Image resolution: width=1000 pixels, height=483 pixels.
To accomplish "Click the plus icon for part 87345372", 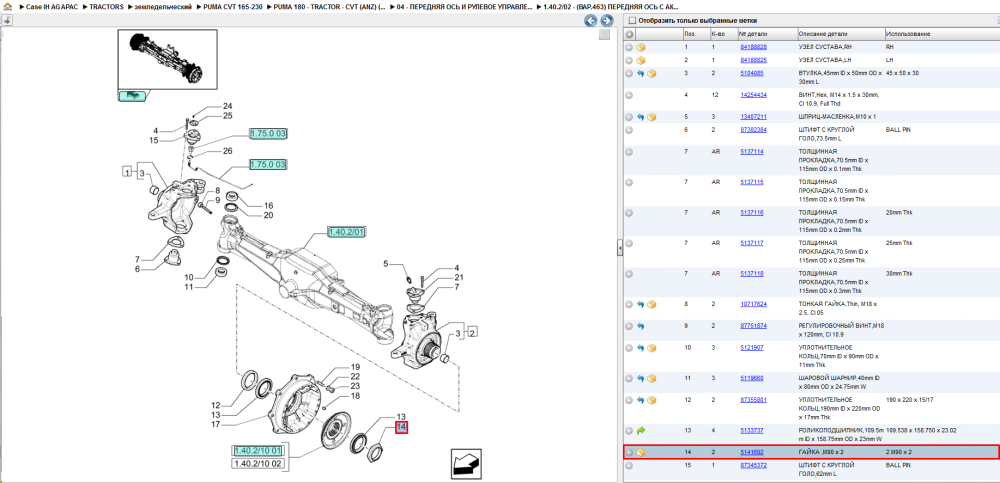I will click(629, 466).
